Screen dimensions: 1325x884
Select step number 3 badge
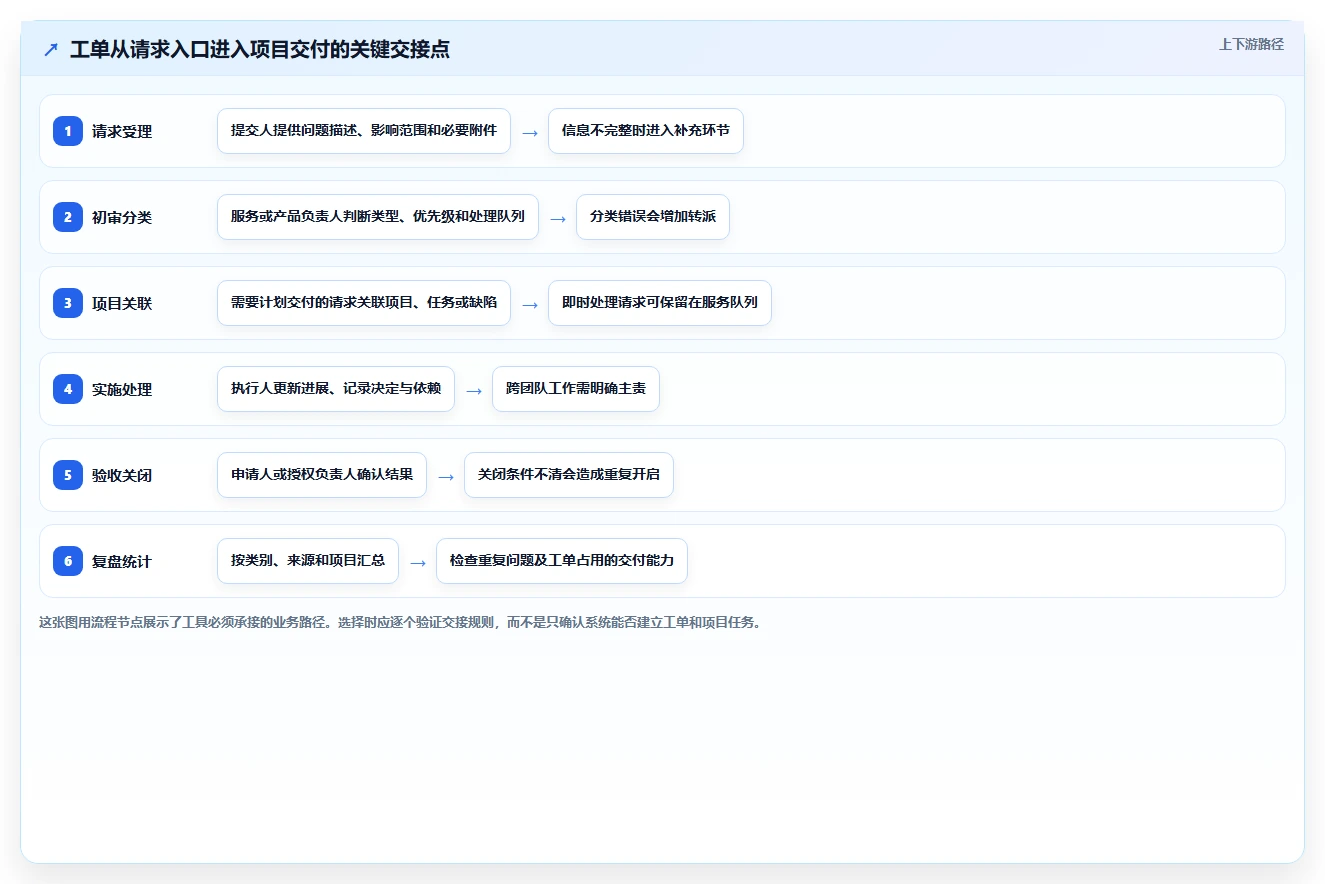click(68, 303)
